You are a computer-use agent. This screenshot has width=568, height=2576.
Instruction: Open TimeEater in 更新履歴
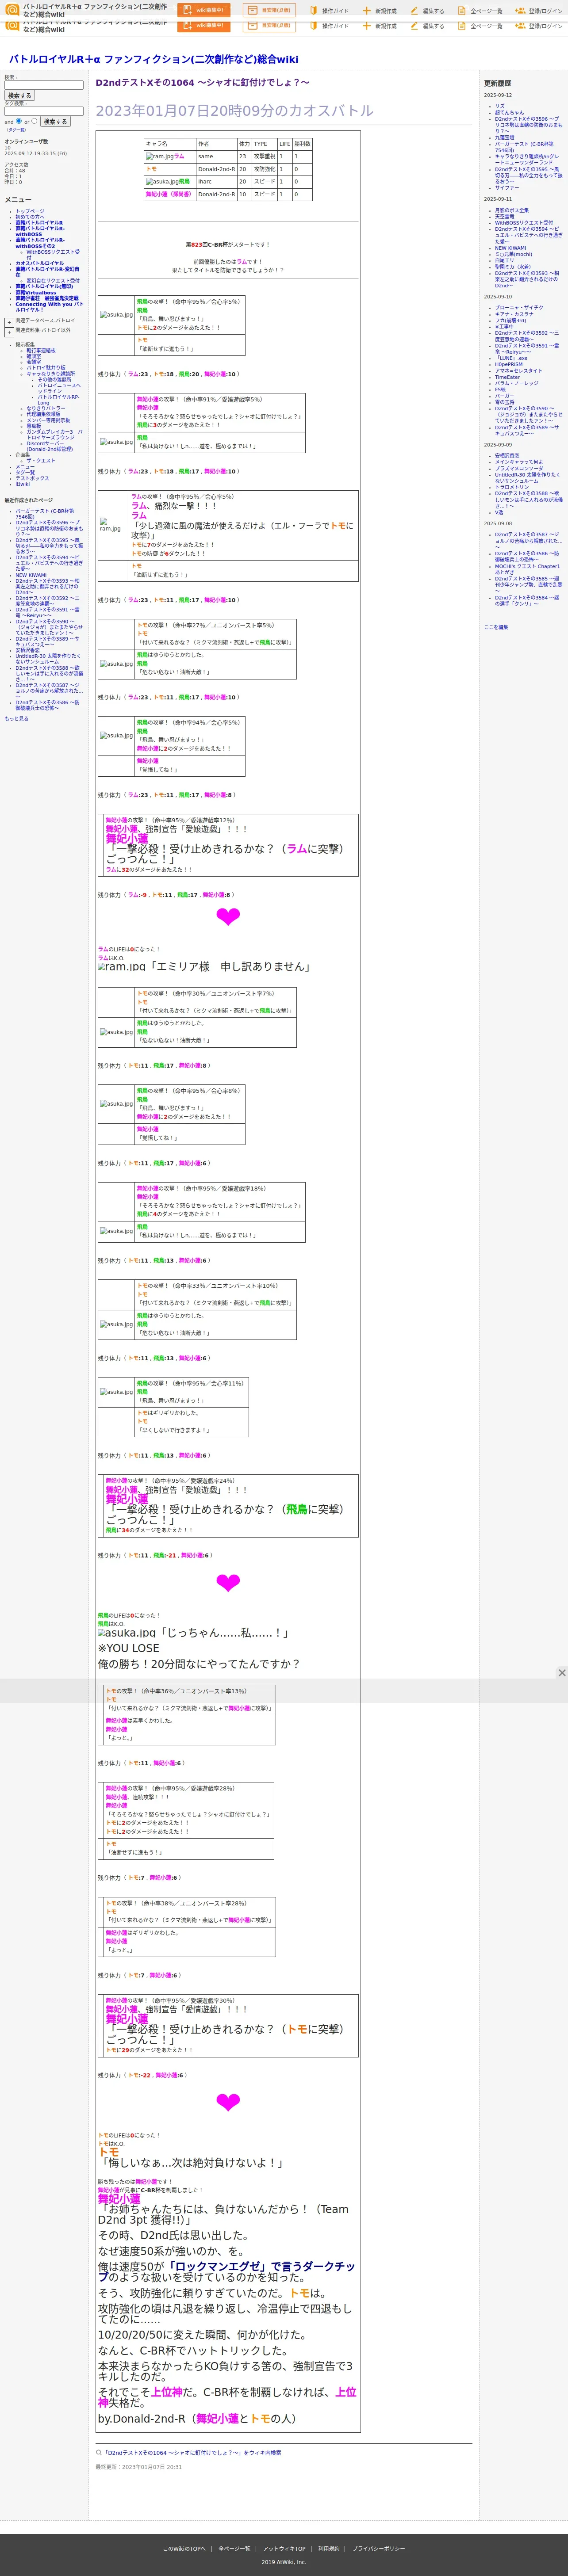point(507,377)
